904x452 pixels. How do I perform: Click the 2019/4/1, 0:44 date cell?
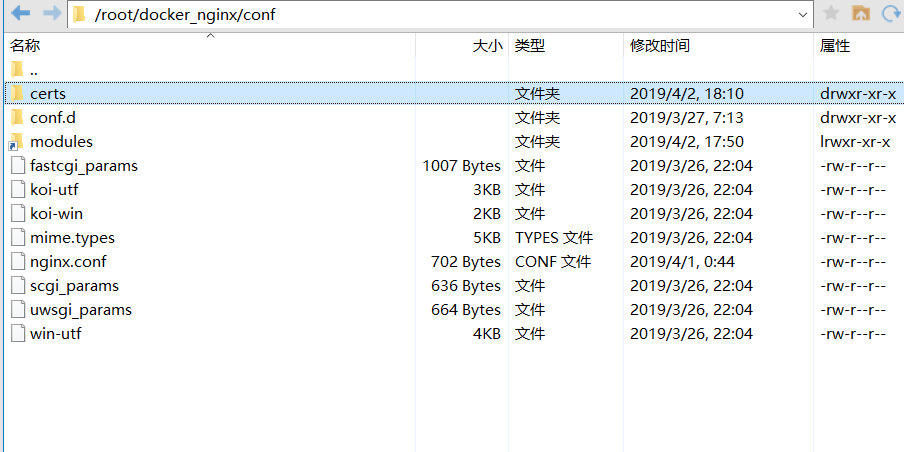tap(682, 262)
